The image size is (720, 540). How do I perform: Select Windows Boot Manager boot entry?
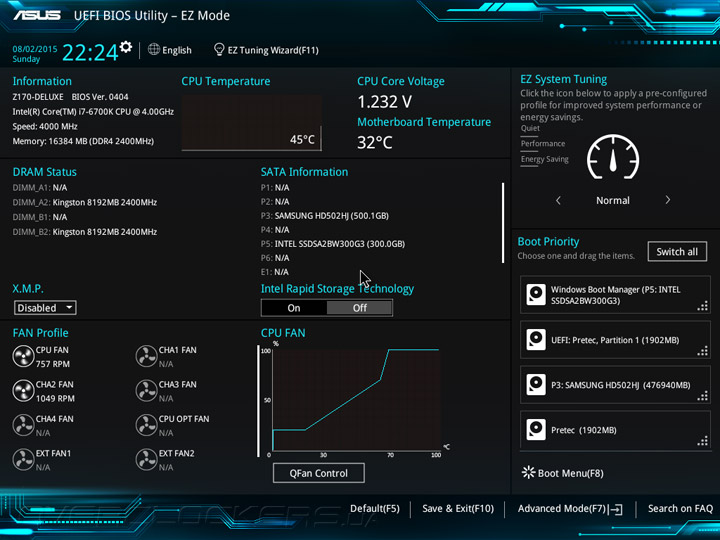(x=615, y=295)
